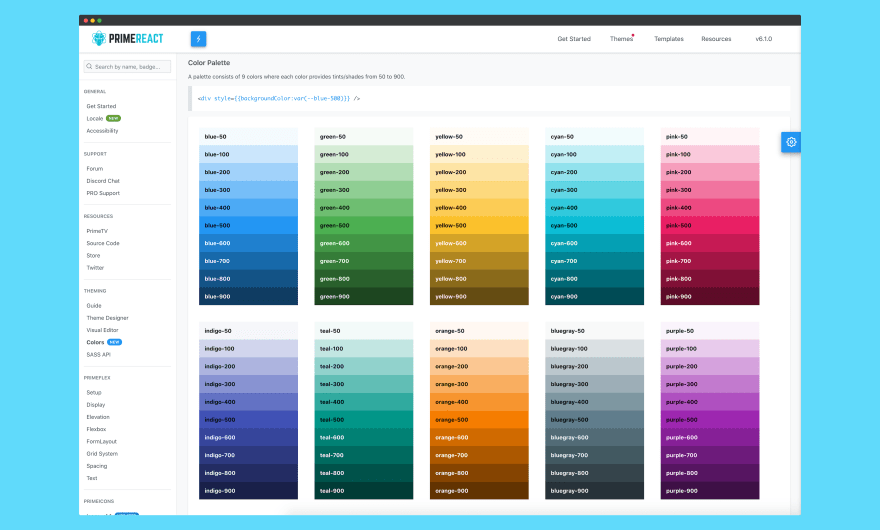The image size is (880, 530).
Task: Click the search magnifier icon
Action: (x=89, y=66)
